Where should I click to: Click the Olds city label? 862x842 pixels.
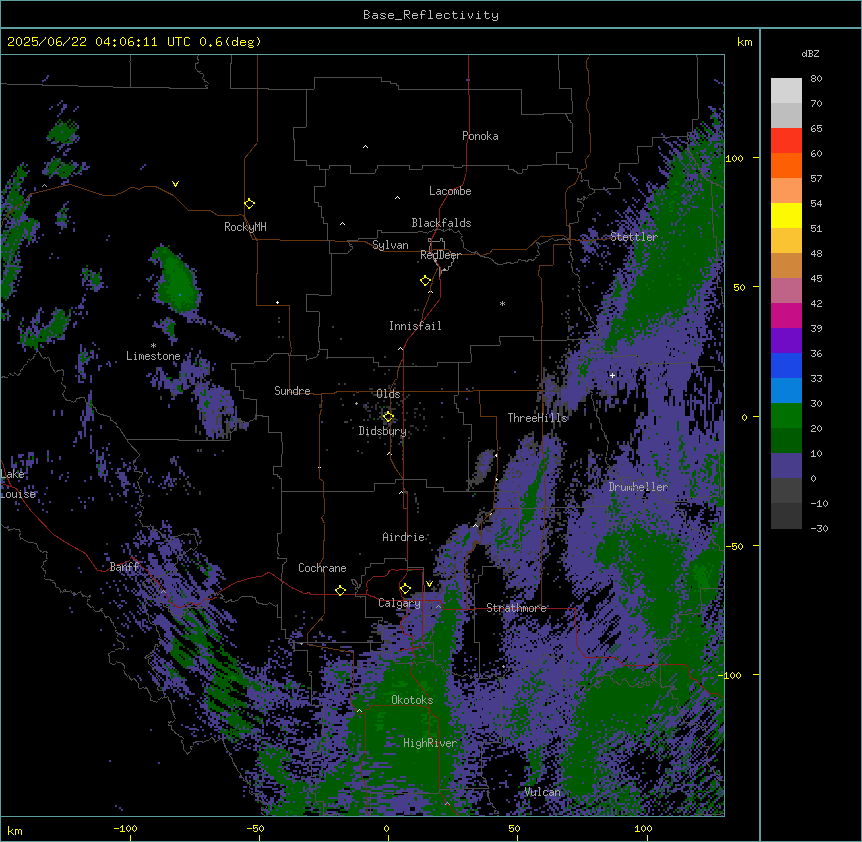[388, 394]
